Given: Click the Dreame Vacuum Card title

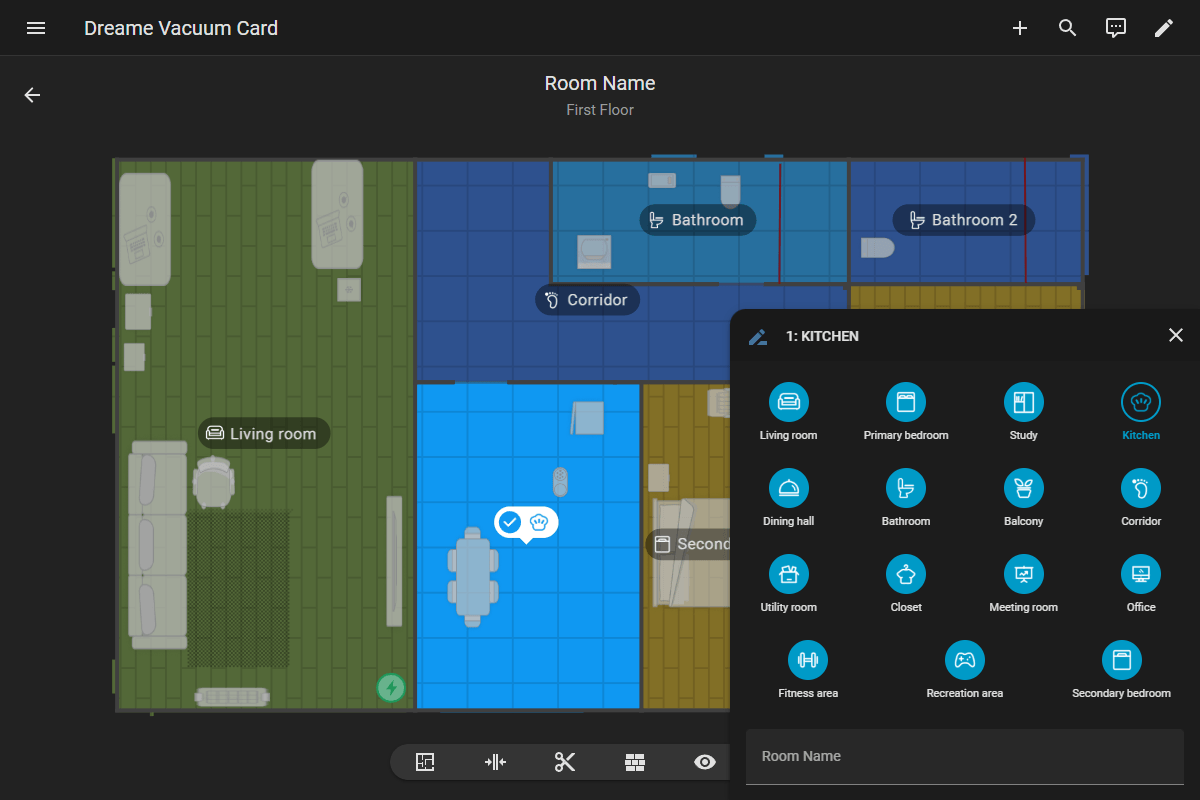Looking at the screenshot, I should (x=181, y=28).
